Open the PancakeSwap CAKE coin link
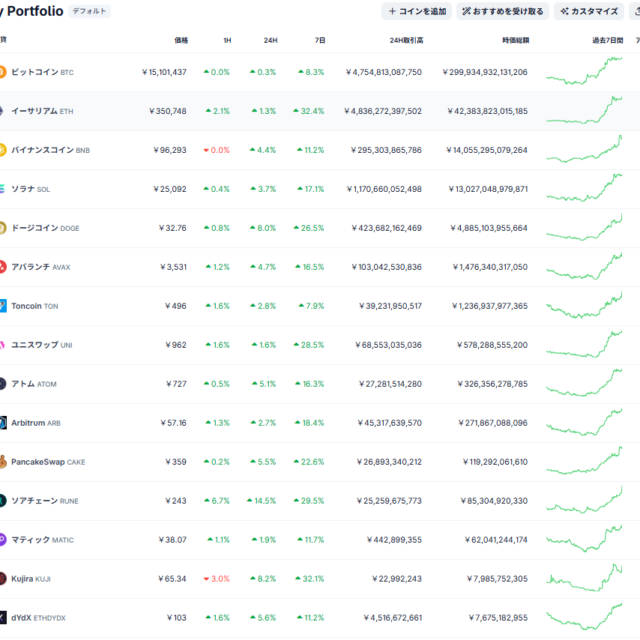The height and width of the screenshot is (640, 640). [x=48, y=462]
